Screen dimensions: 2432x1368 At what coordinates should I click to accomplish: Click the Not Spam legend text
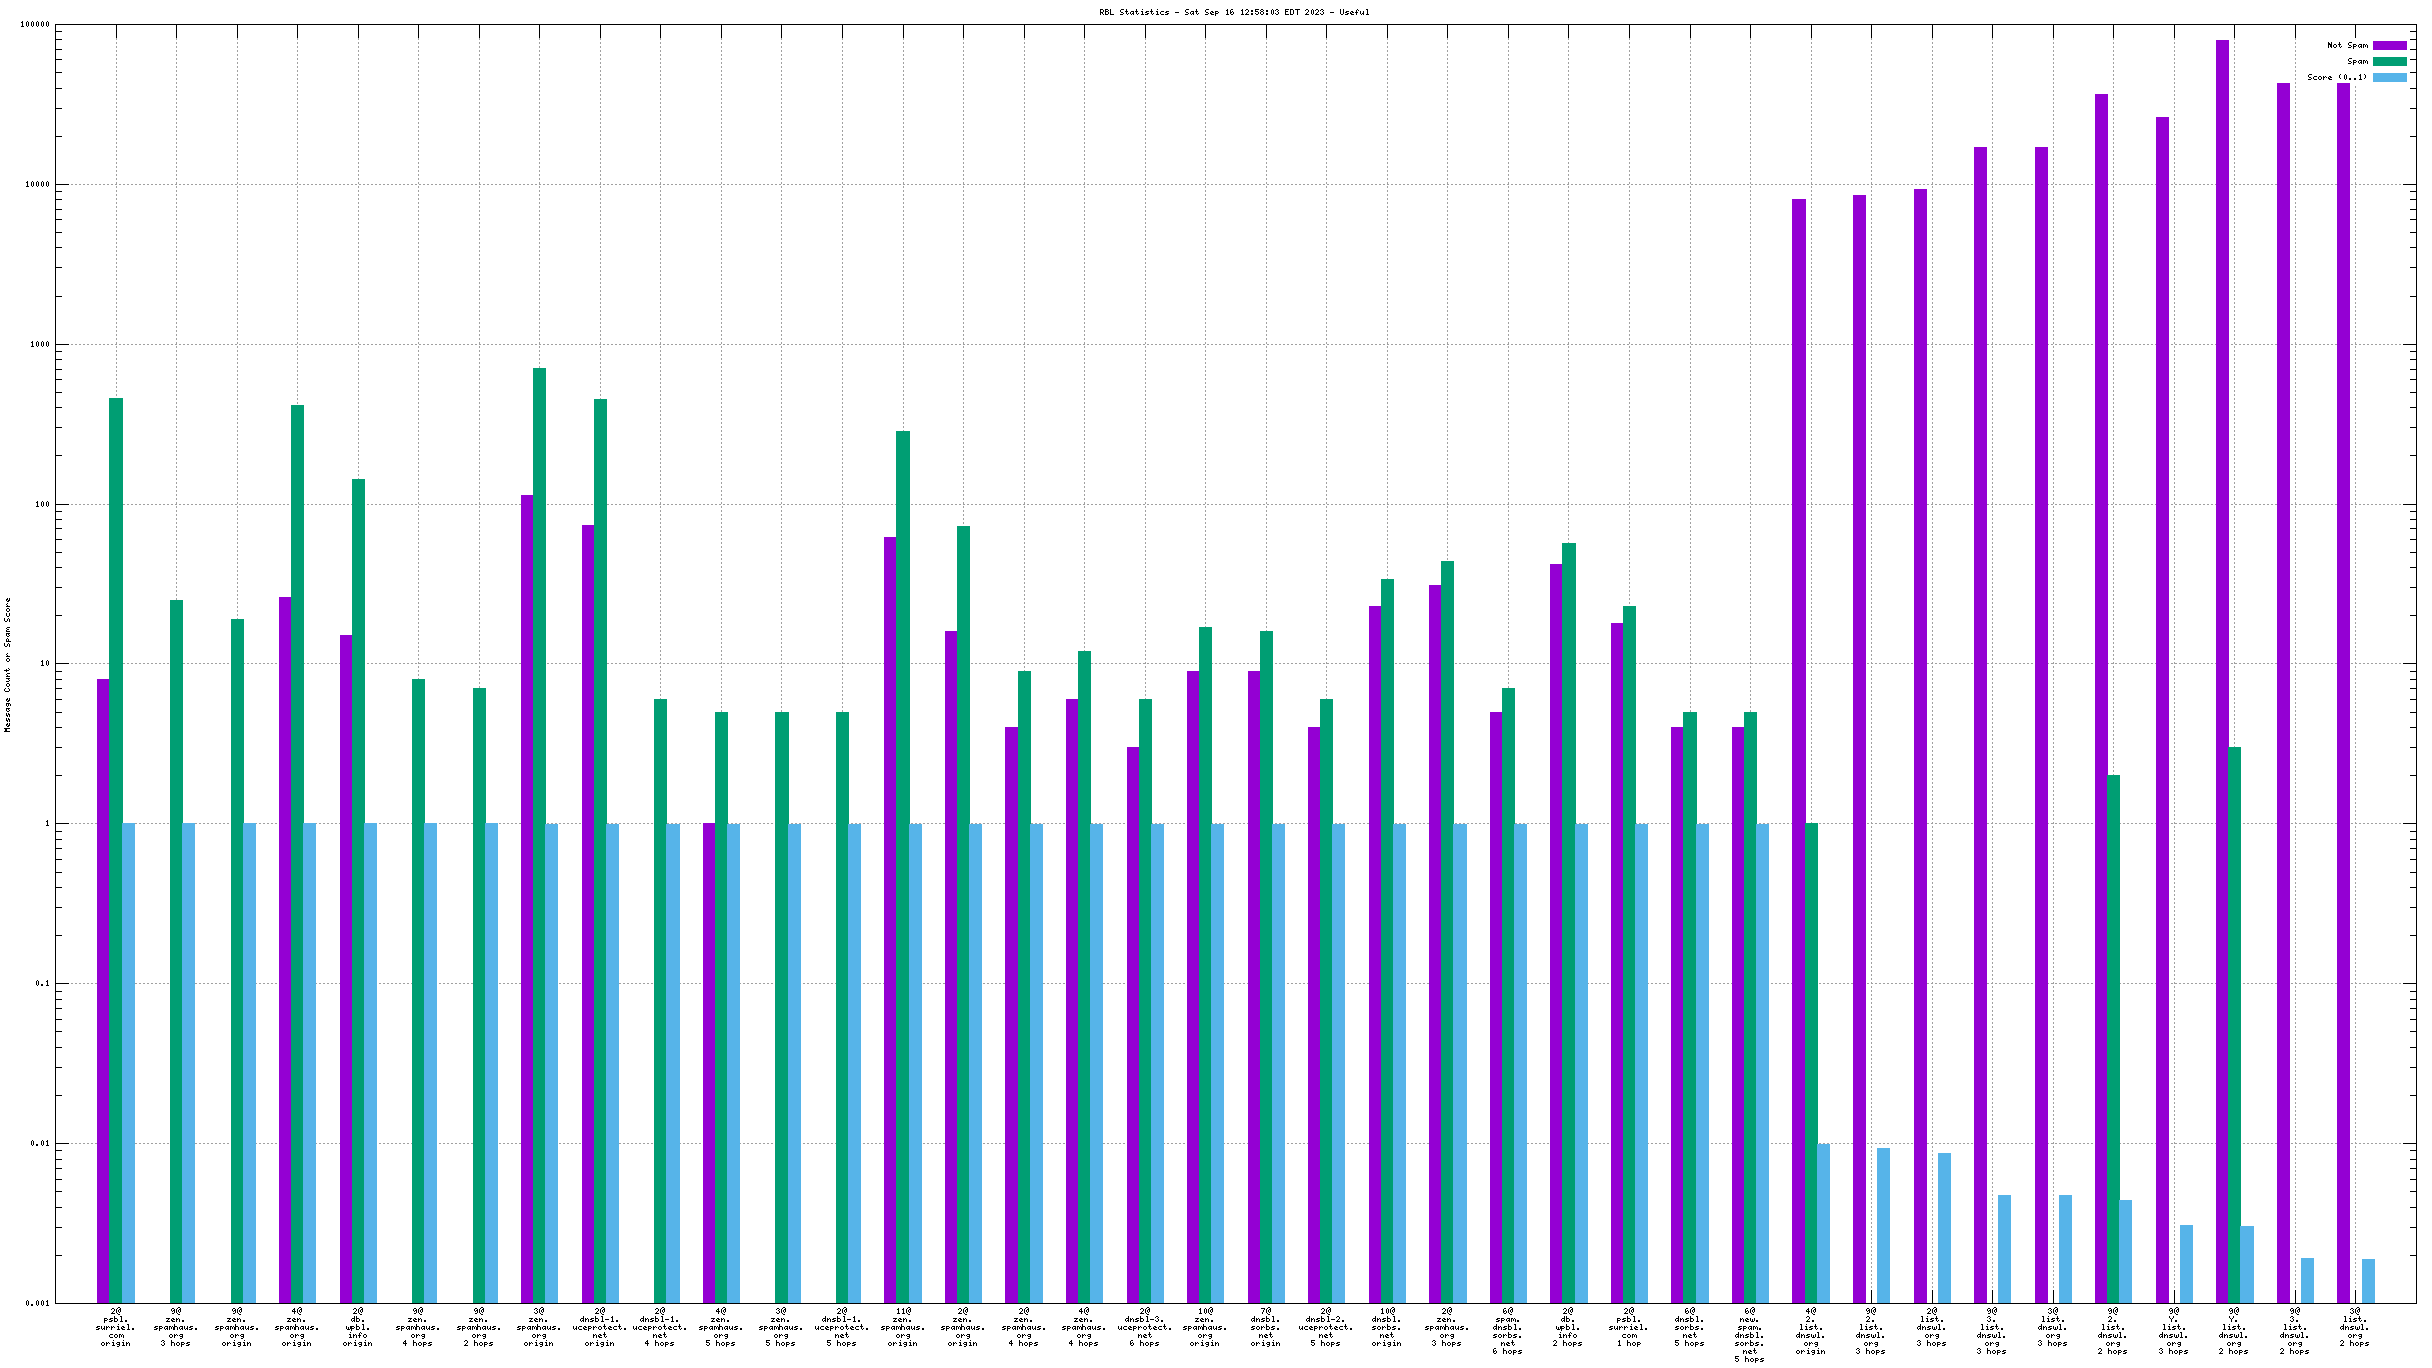pyautogui.click(x=2347, y=45)
